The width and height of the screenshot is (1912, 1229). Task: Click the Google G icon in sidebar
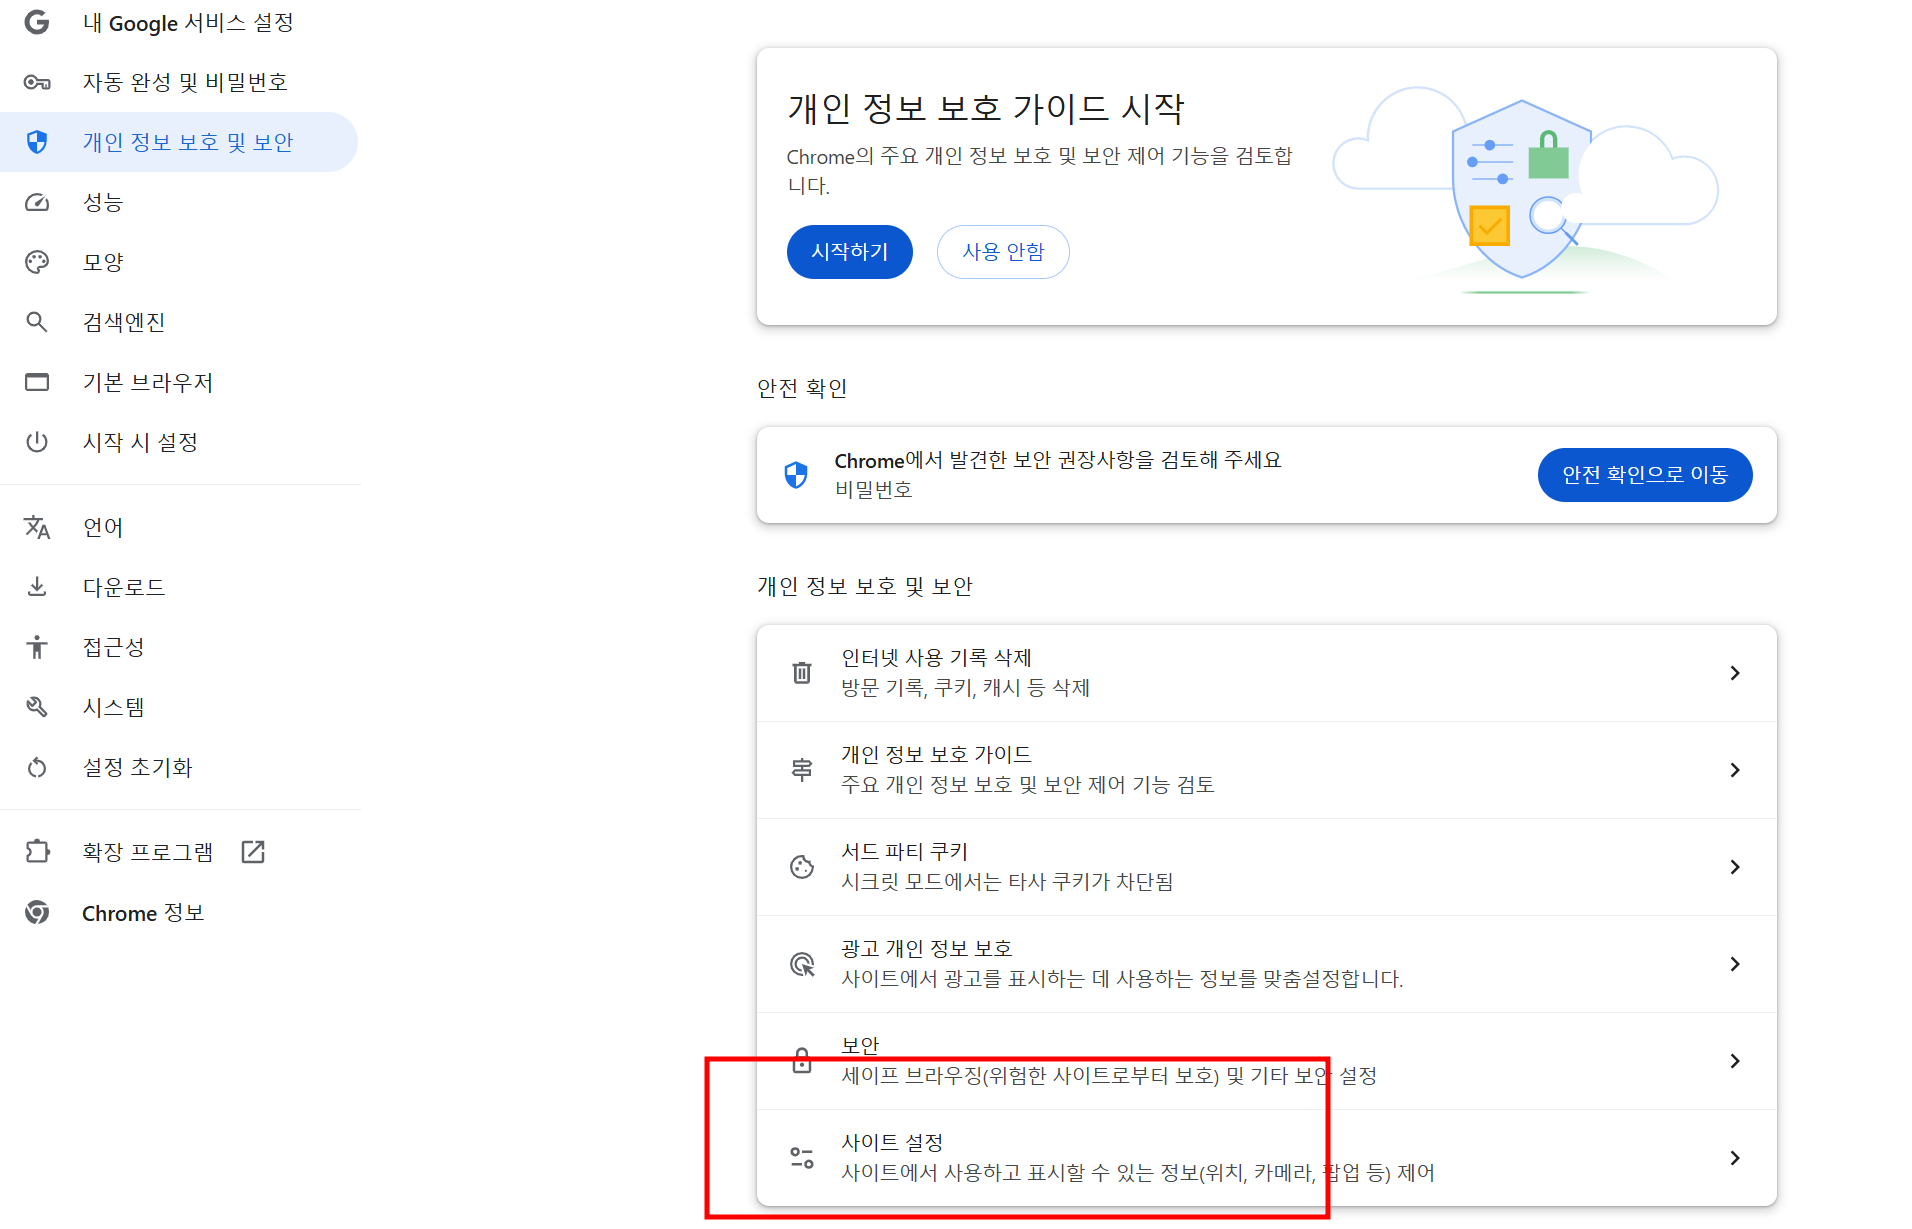coord(37,22)
